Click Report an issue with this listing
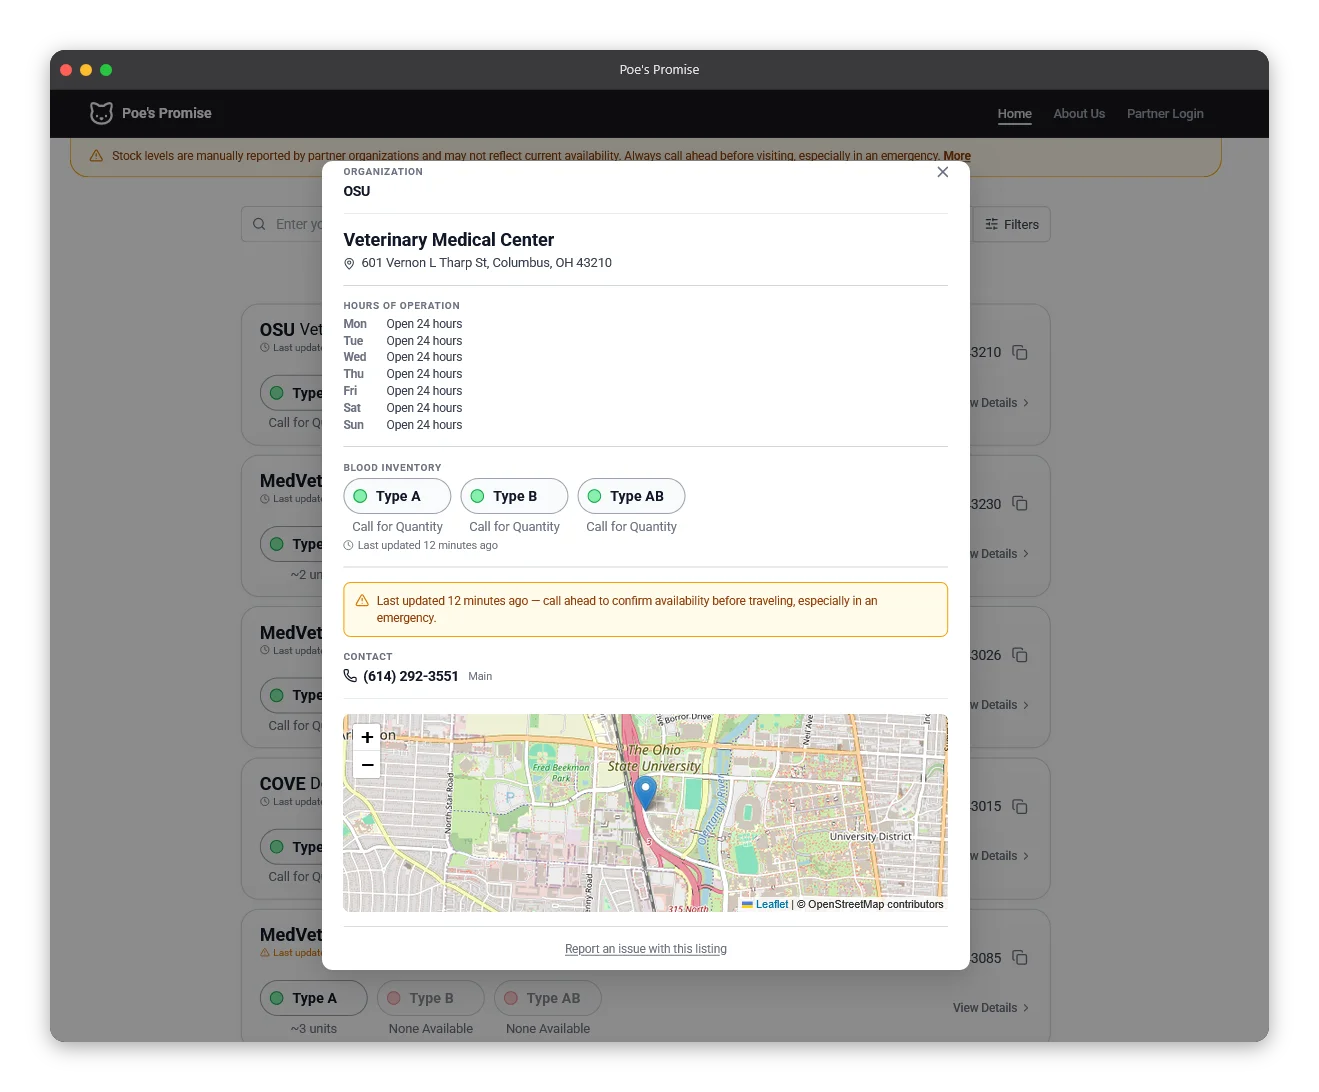 (645, 949)
